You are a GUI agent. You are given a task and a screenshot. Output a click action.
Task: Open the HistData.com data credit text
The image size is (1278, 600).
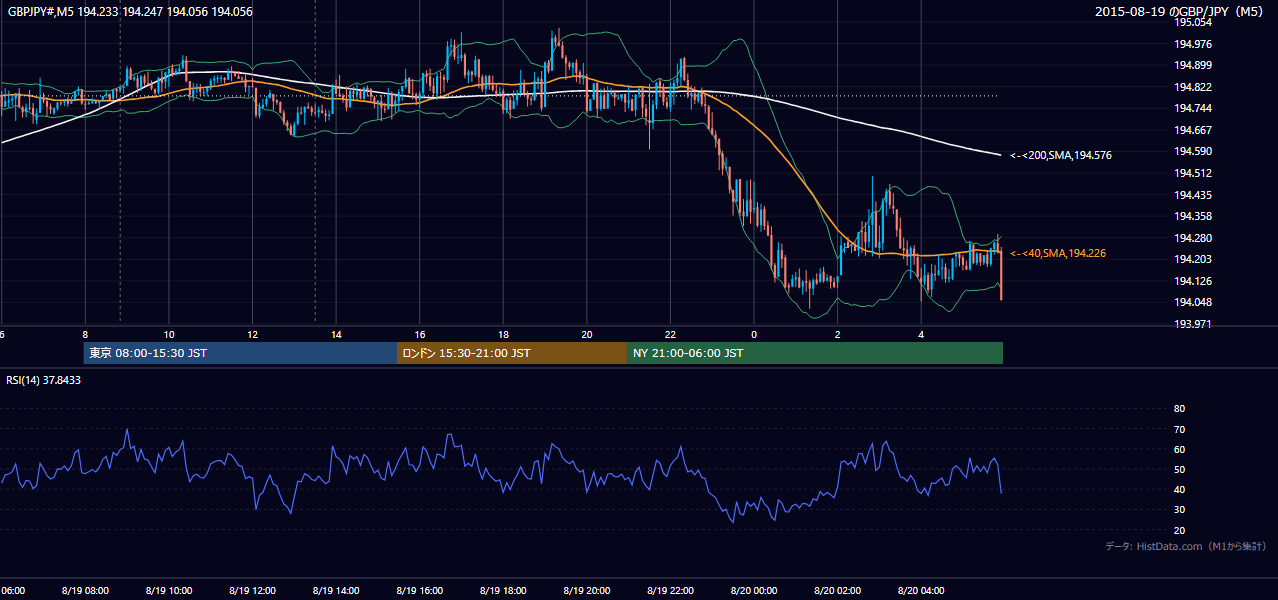pyautogui.click(x=1186, y=546)
